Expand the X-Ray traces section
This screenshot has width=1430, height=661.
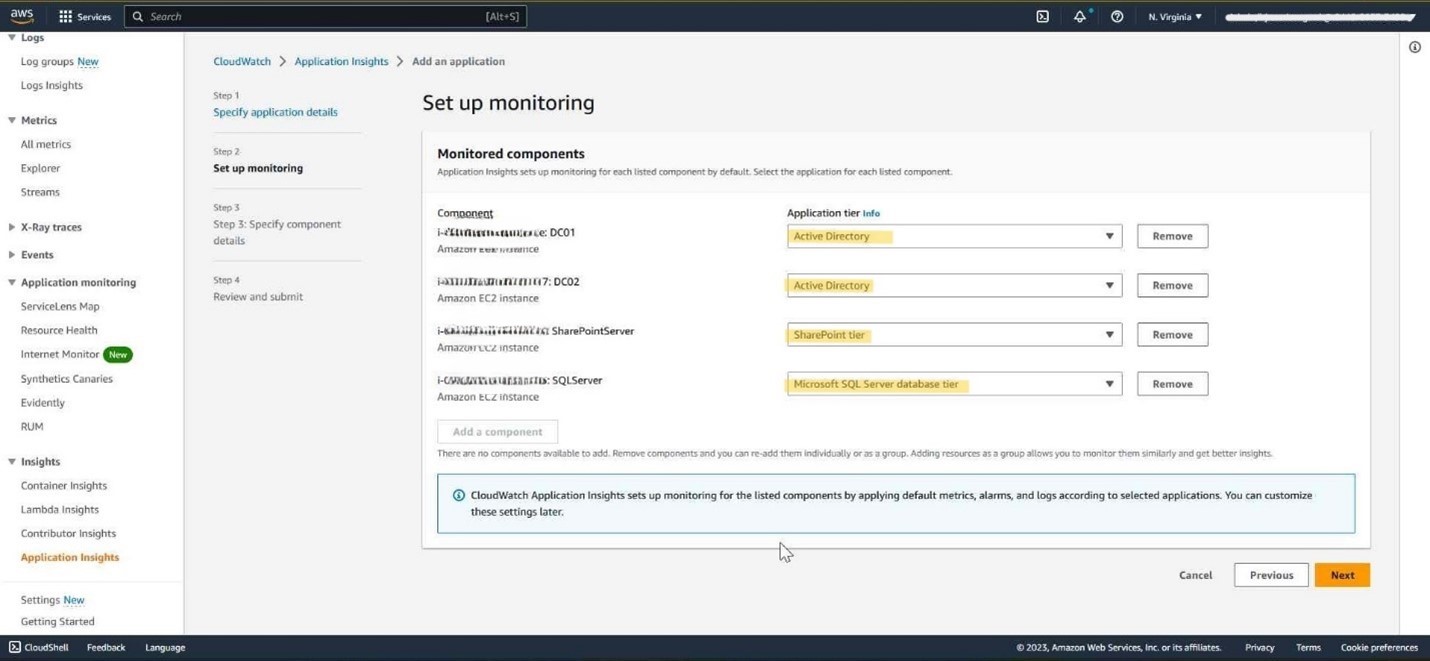click(12, 227)
